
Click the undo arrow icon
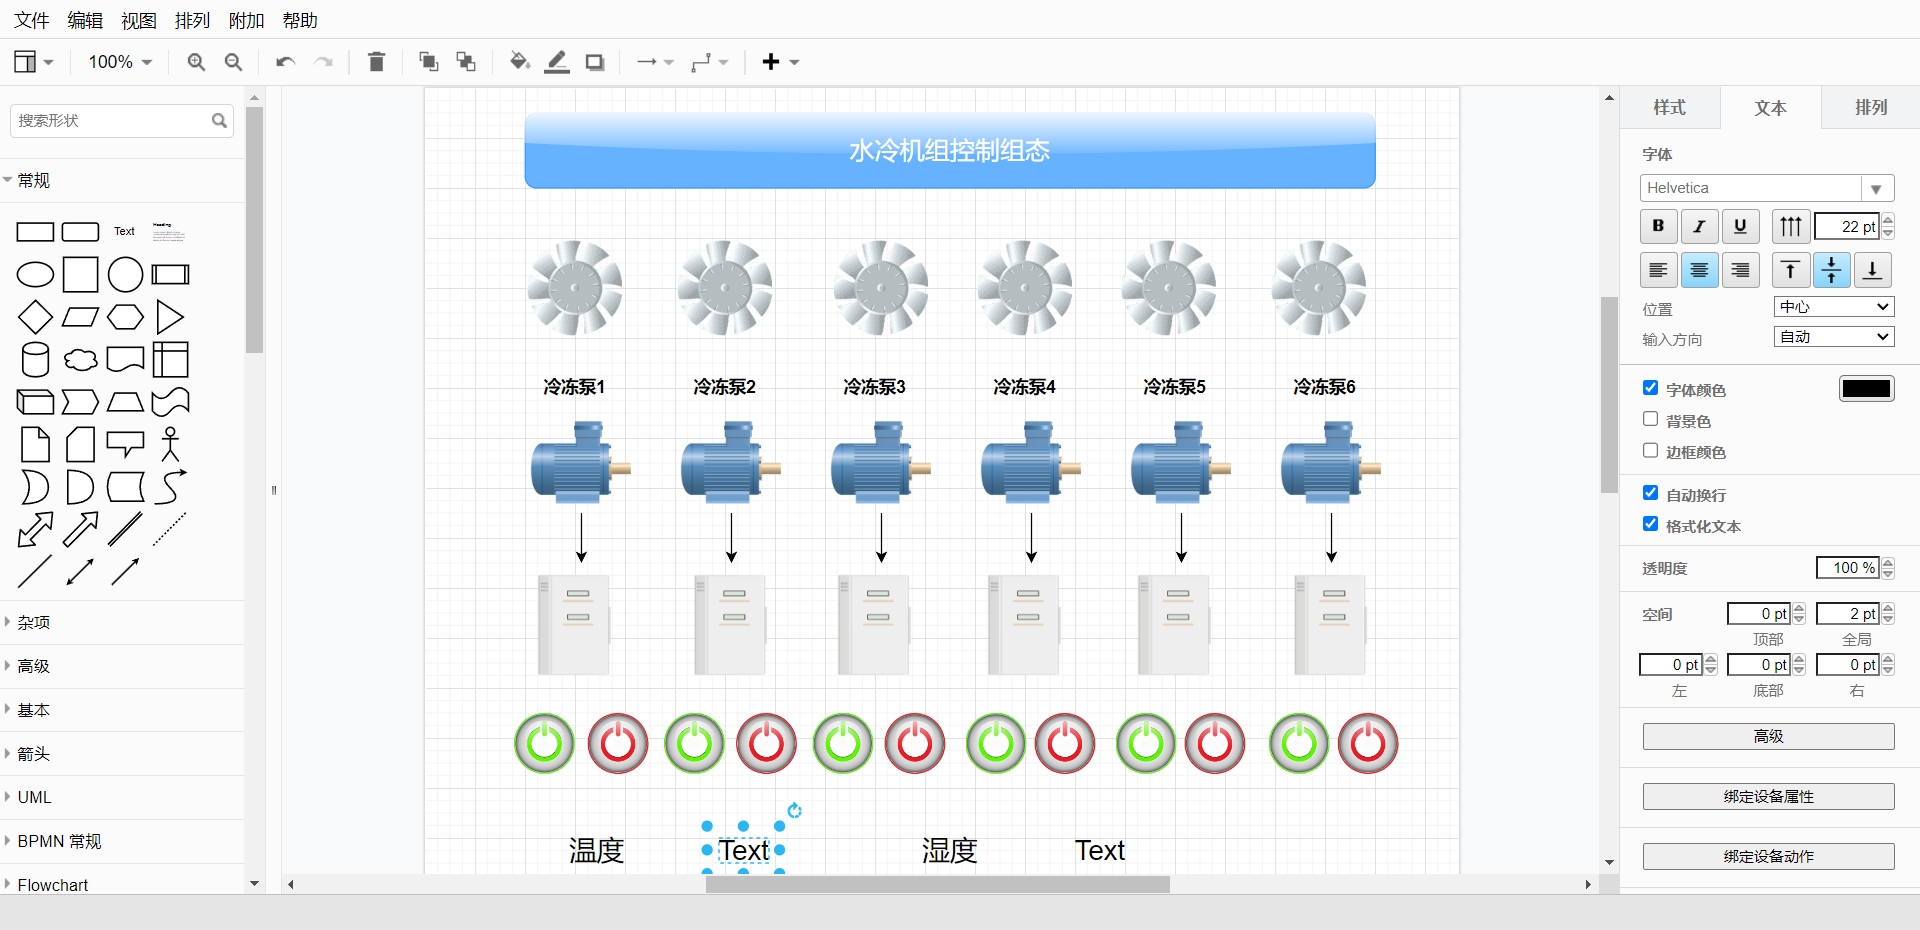click(285, 62)
